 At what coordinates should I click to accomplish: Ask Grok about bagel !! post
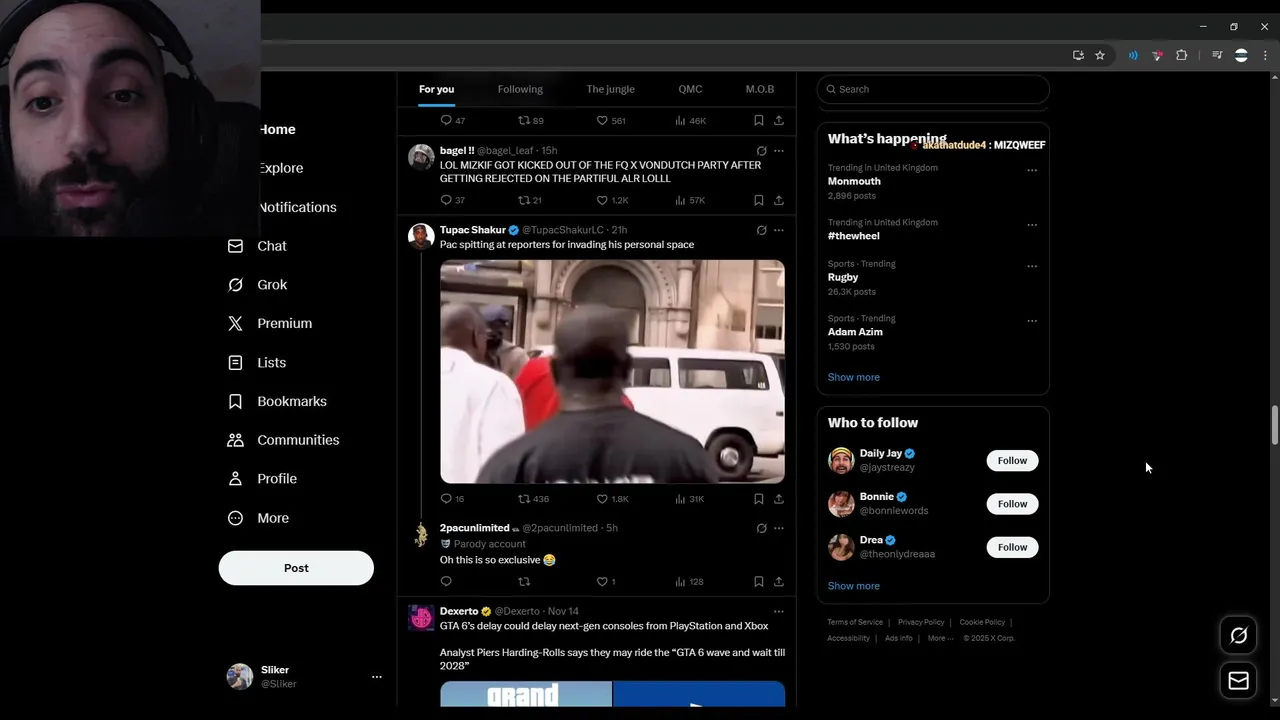pyautogui.click(x=761, y=151)
